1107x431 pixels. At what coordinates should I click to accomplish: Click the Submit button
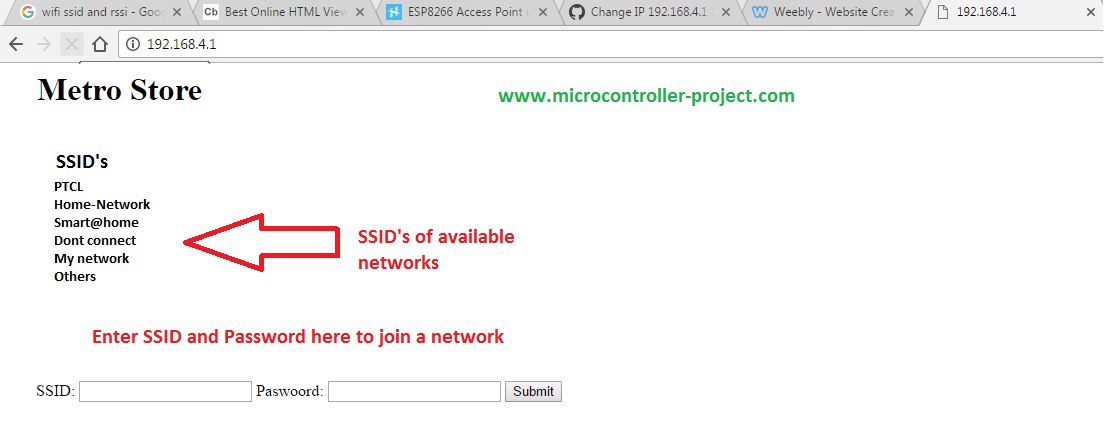(x=533, y=391)
